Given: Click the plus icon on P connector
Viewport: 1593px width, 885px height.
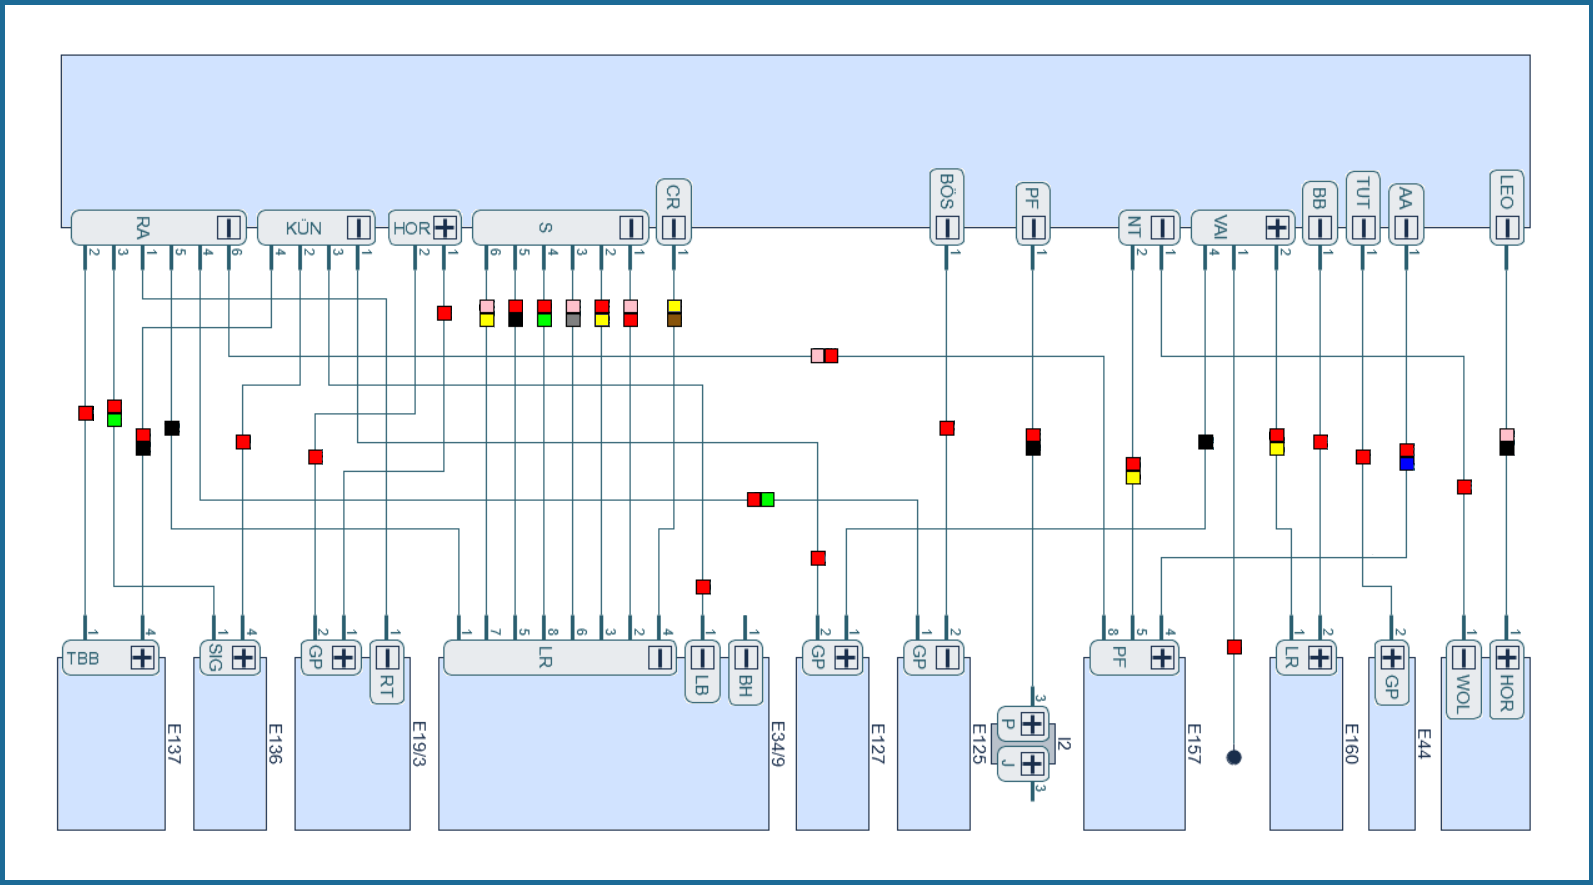Looking at the screenshot, I should (x=1032, y=723).
